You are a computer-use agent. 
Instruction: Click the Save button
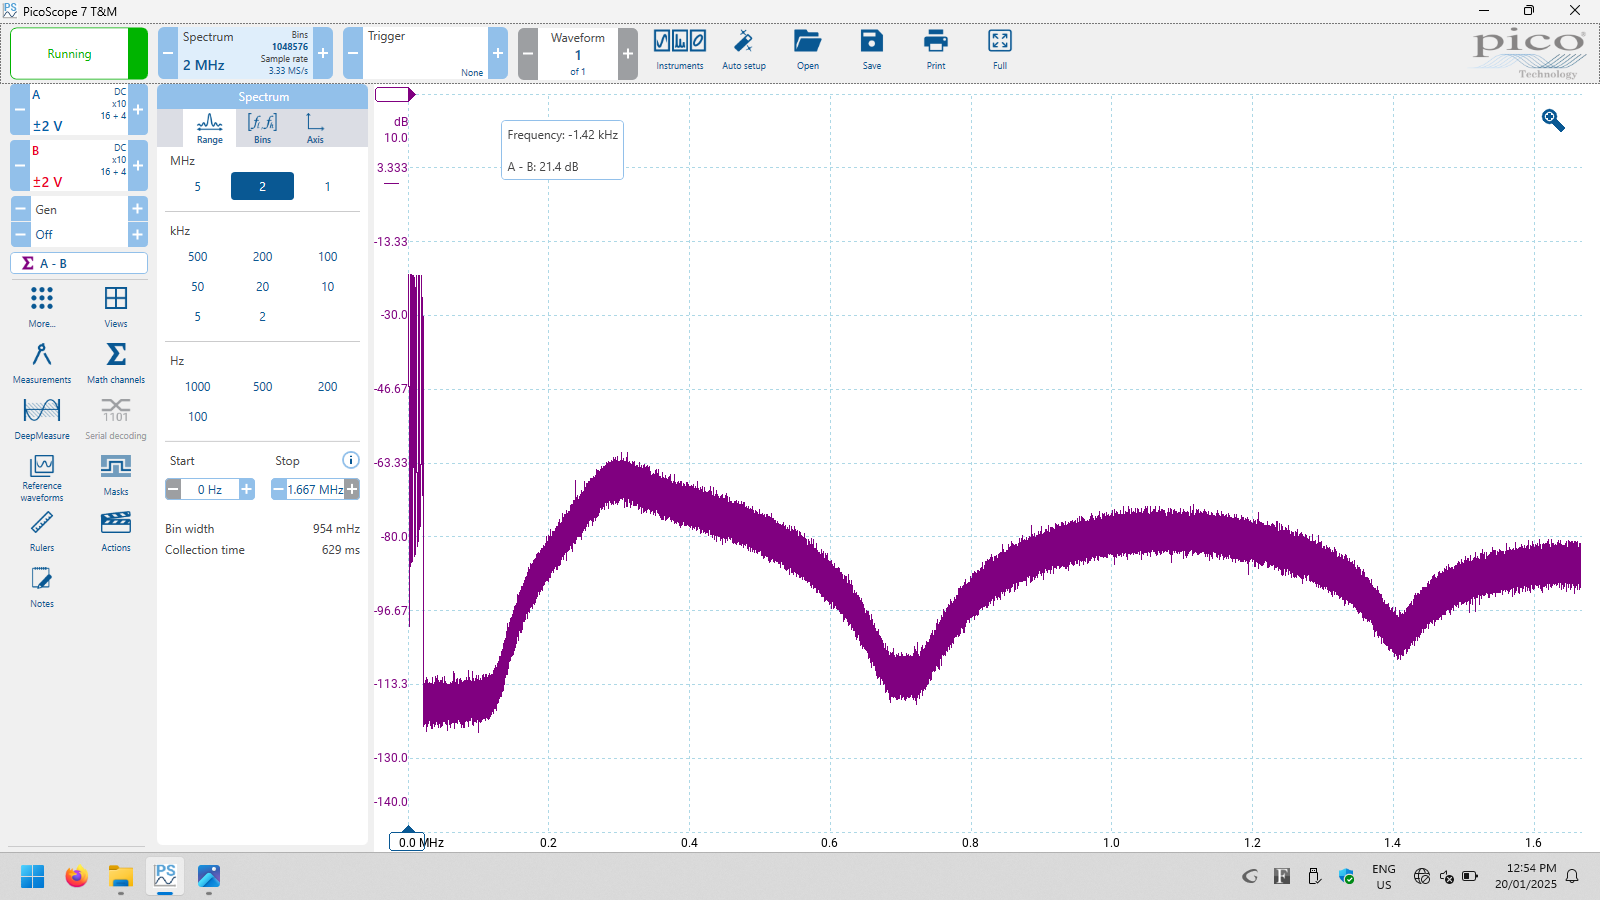(872, 50)
